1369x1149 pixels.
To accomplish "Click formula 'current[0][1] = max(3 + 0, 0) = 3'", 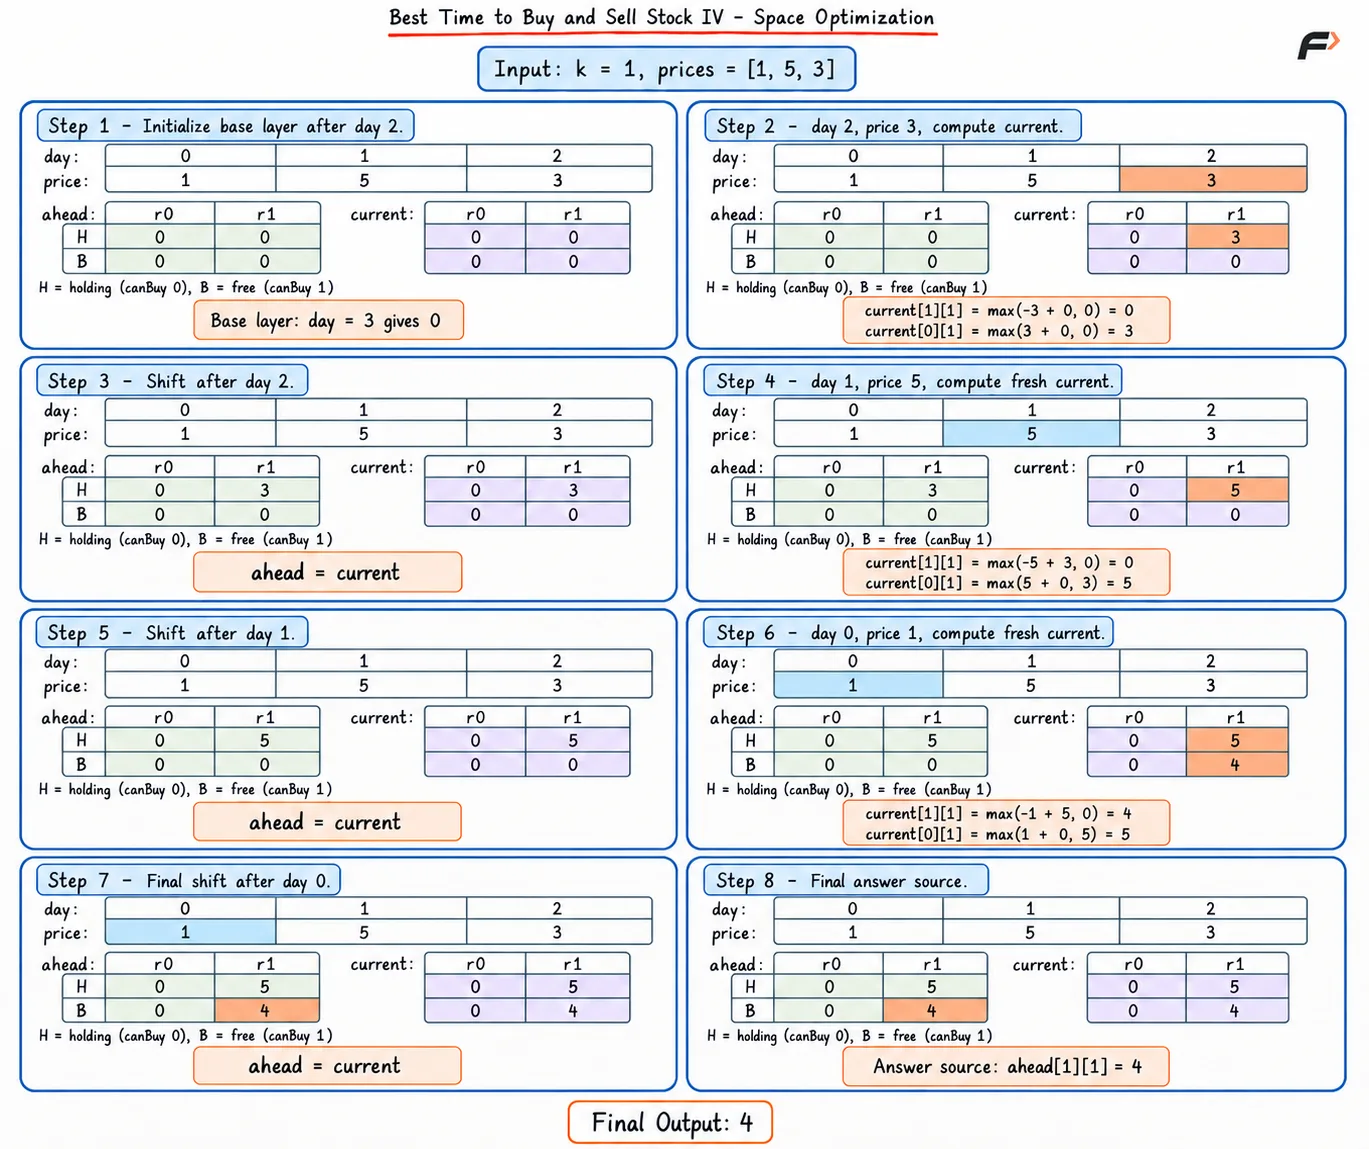I will [999, 331].
